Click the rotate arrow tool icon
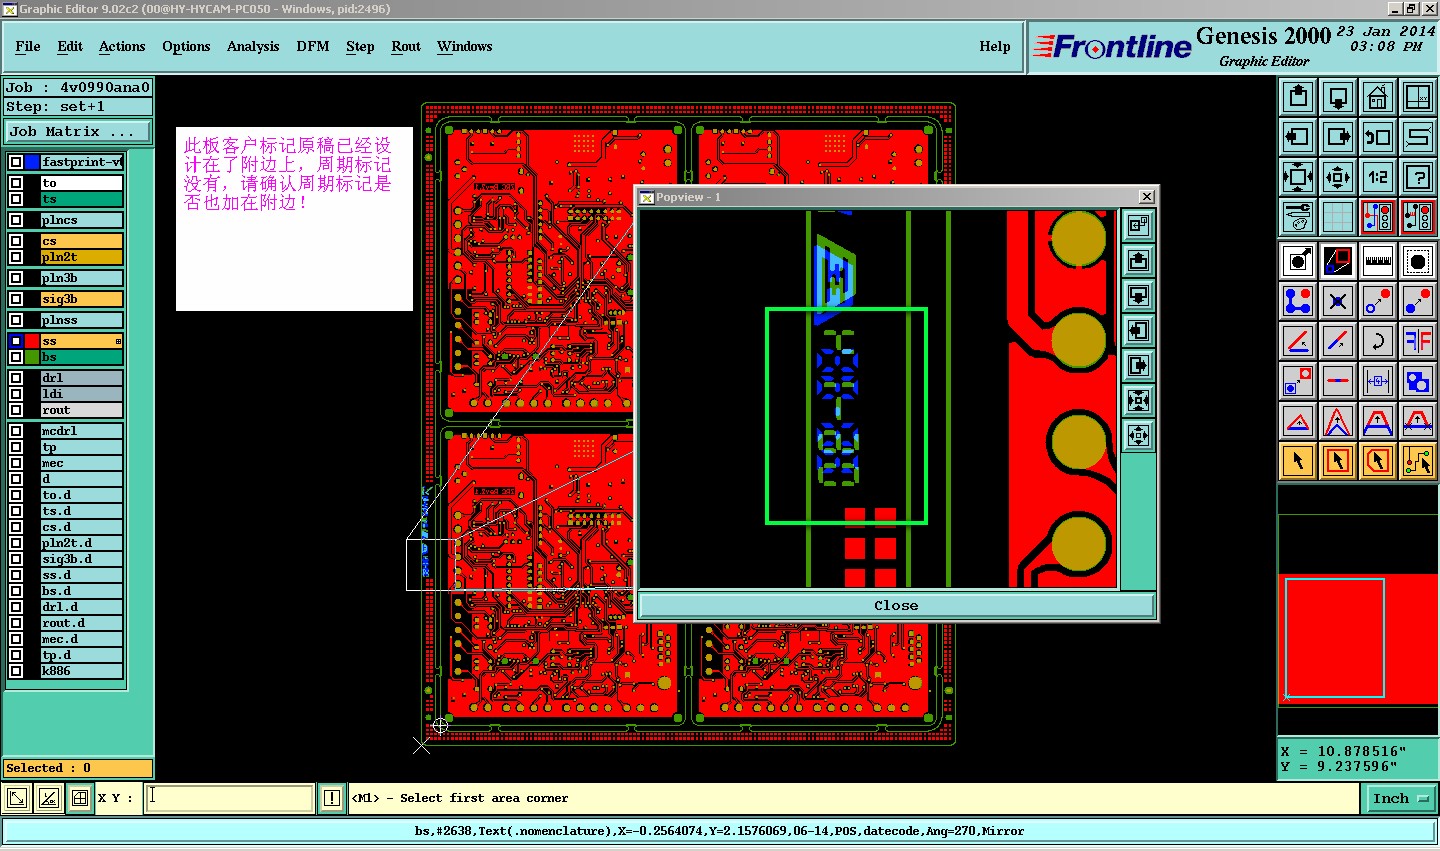 [x=1378, y=341]
